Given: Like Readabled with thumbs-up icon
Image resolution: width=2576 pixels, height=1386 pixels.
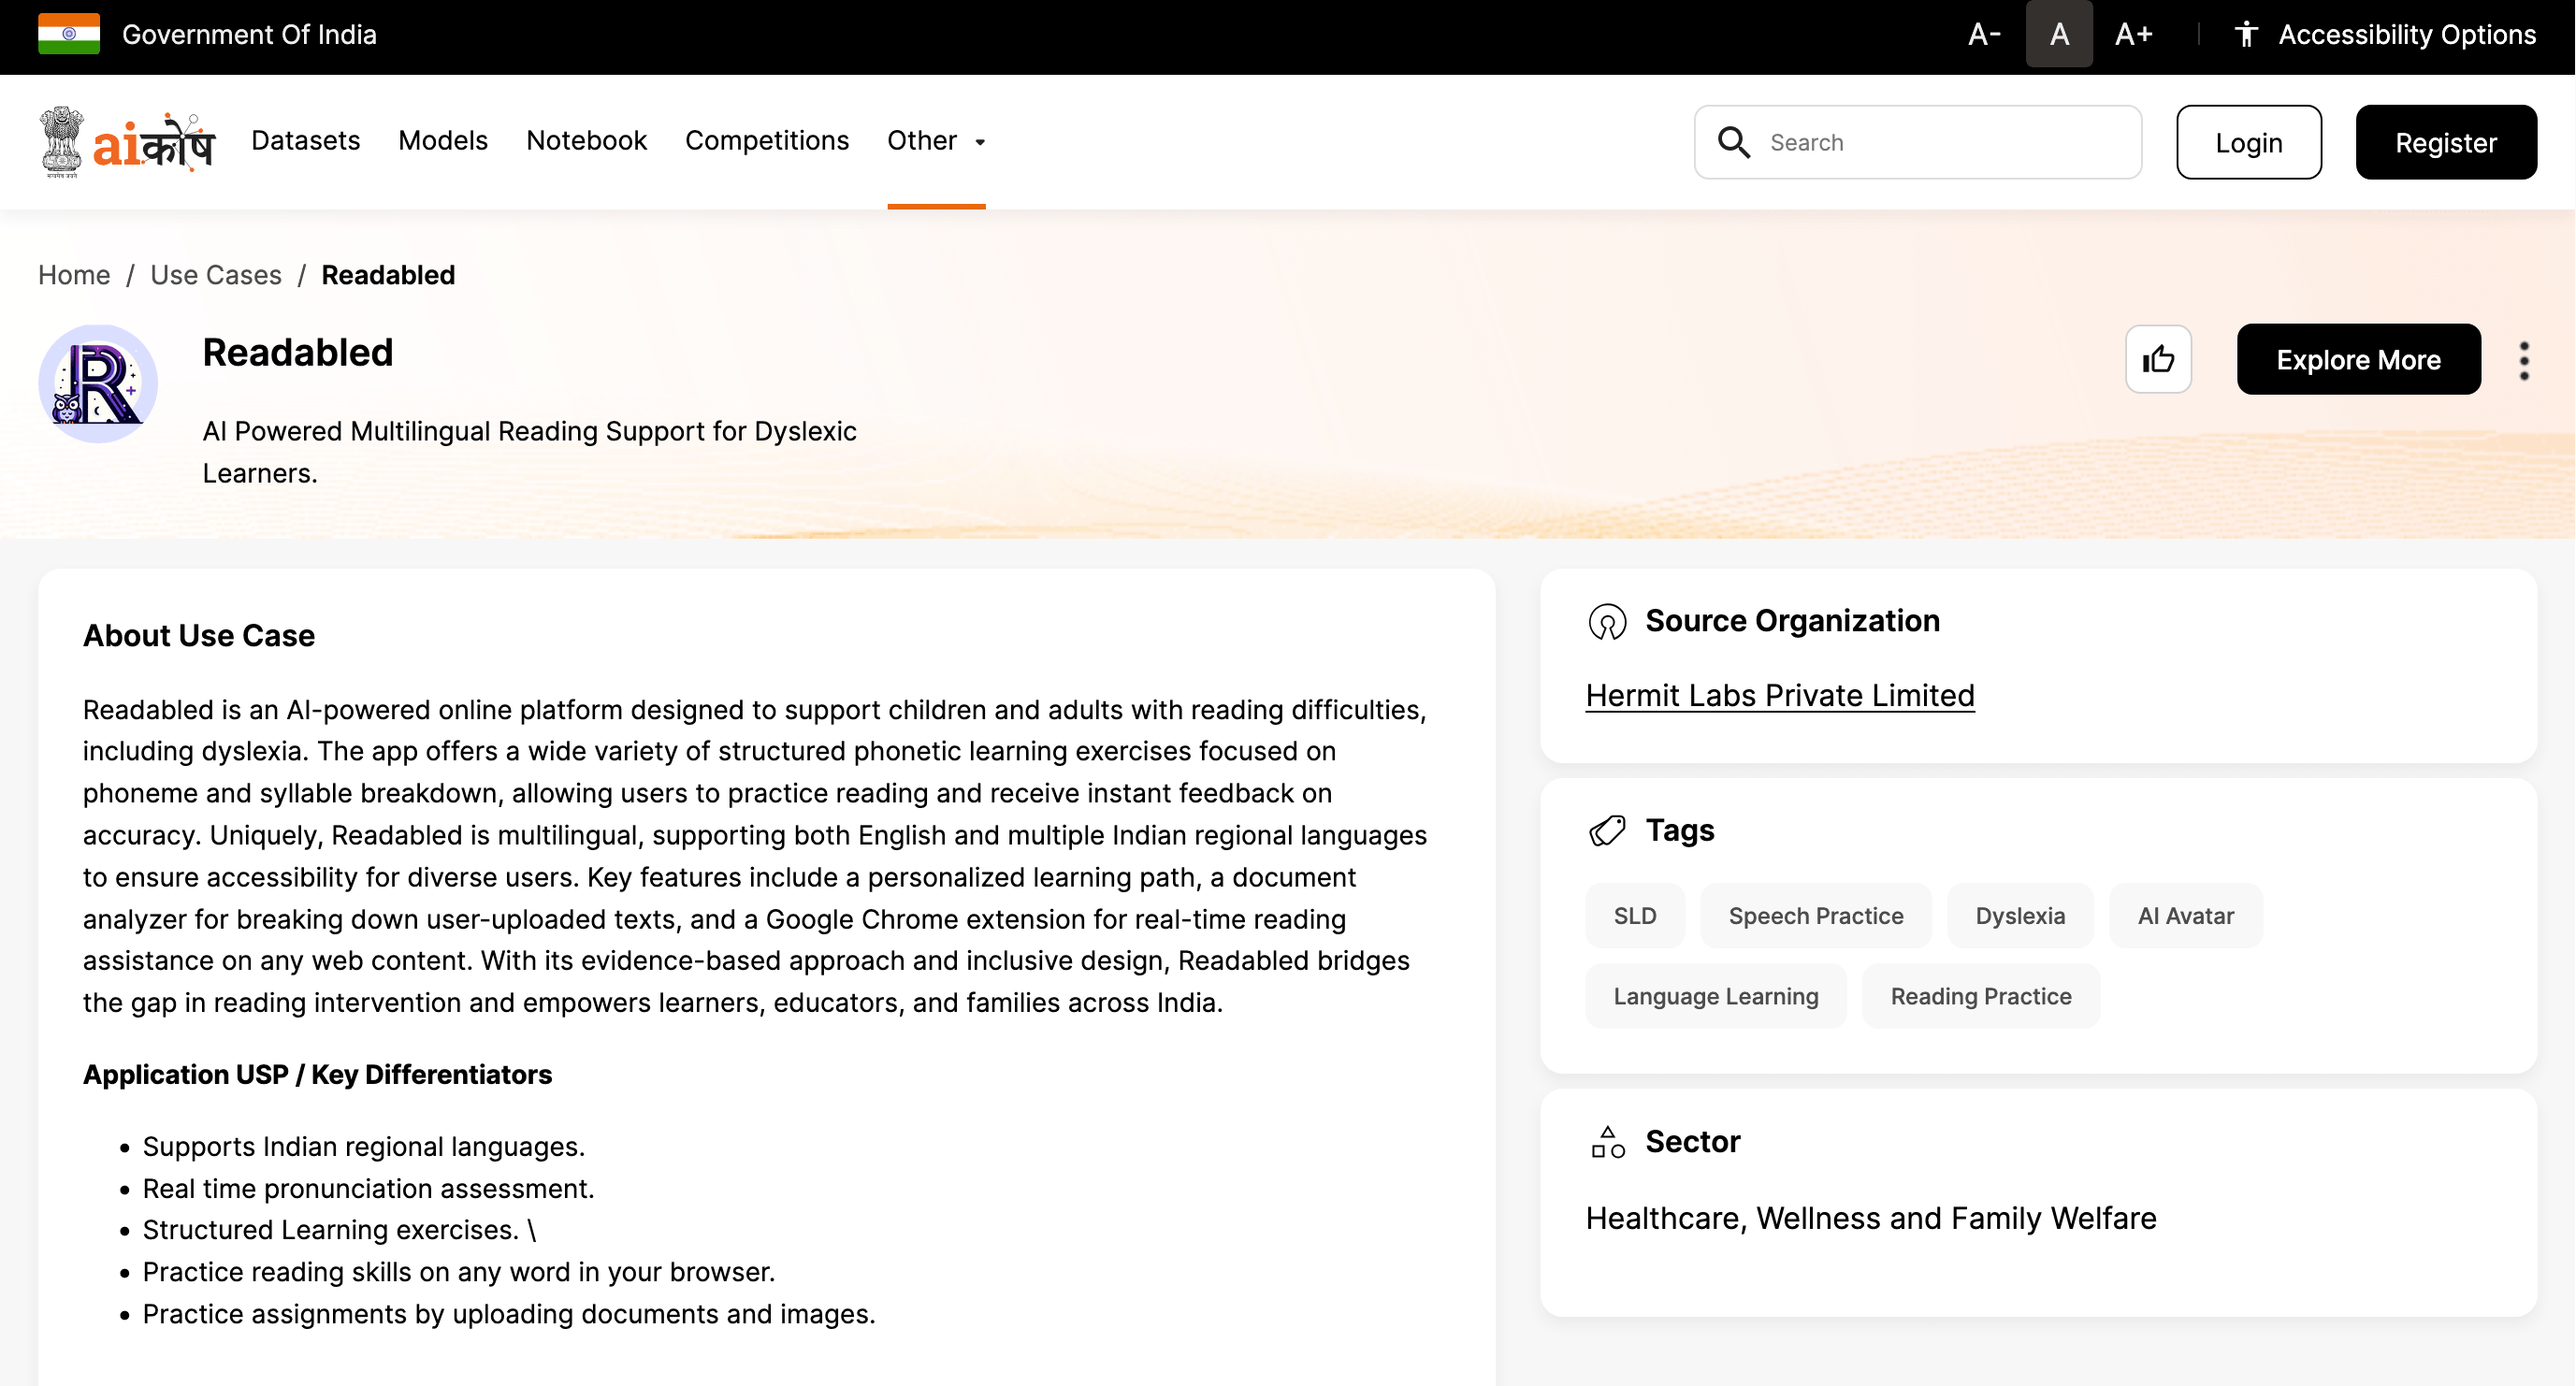Looking at the screenshot, I should [2158, 359].
